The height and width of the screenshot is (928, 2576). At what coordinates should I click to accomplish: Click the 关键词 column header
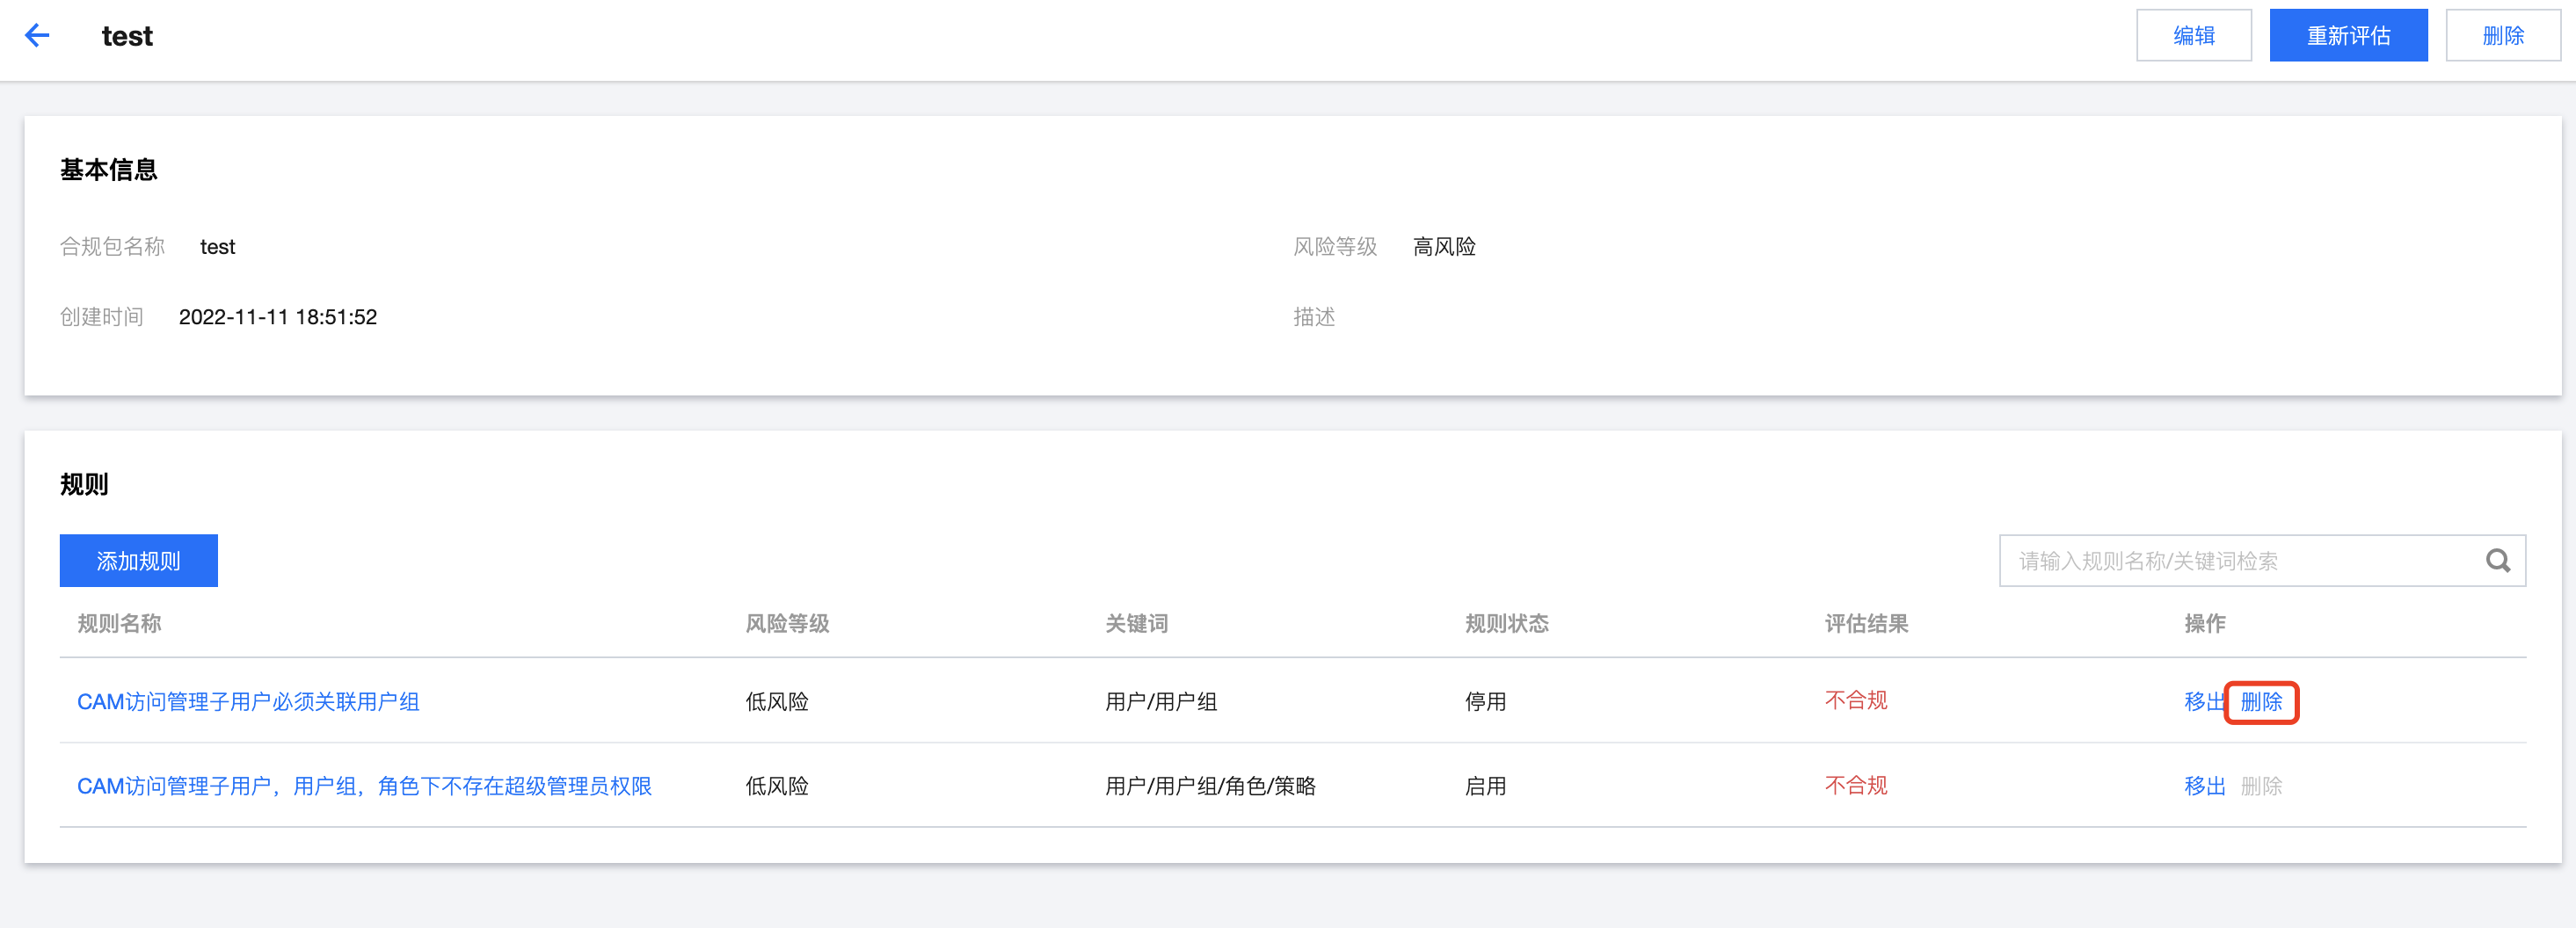(1136, 624)
